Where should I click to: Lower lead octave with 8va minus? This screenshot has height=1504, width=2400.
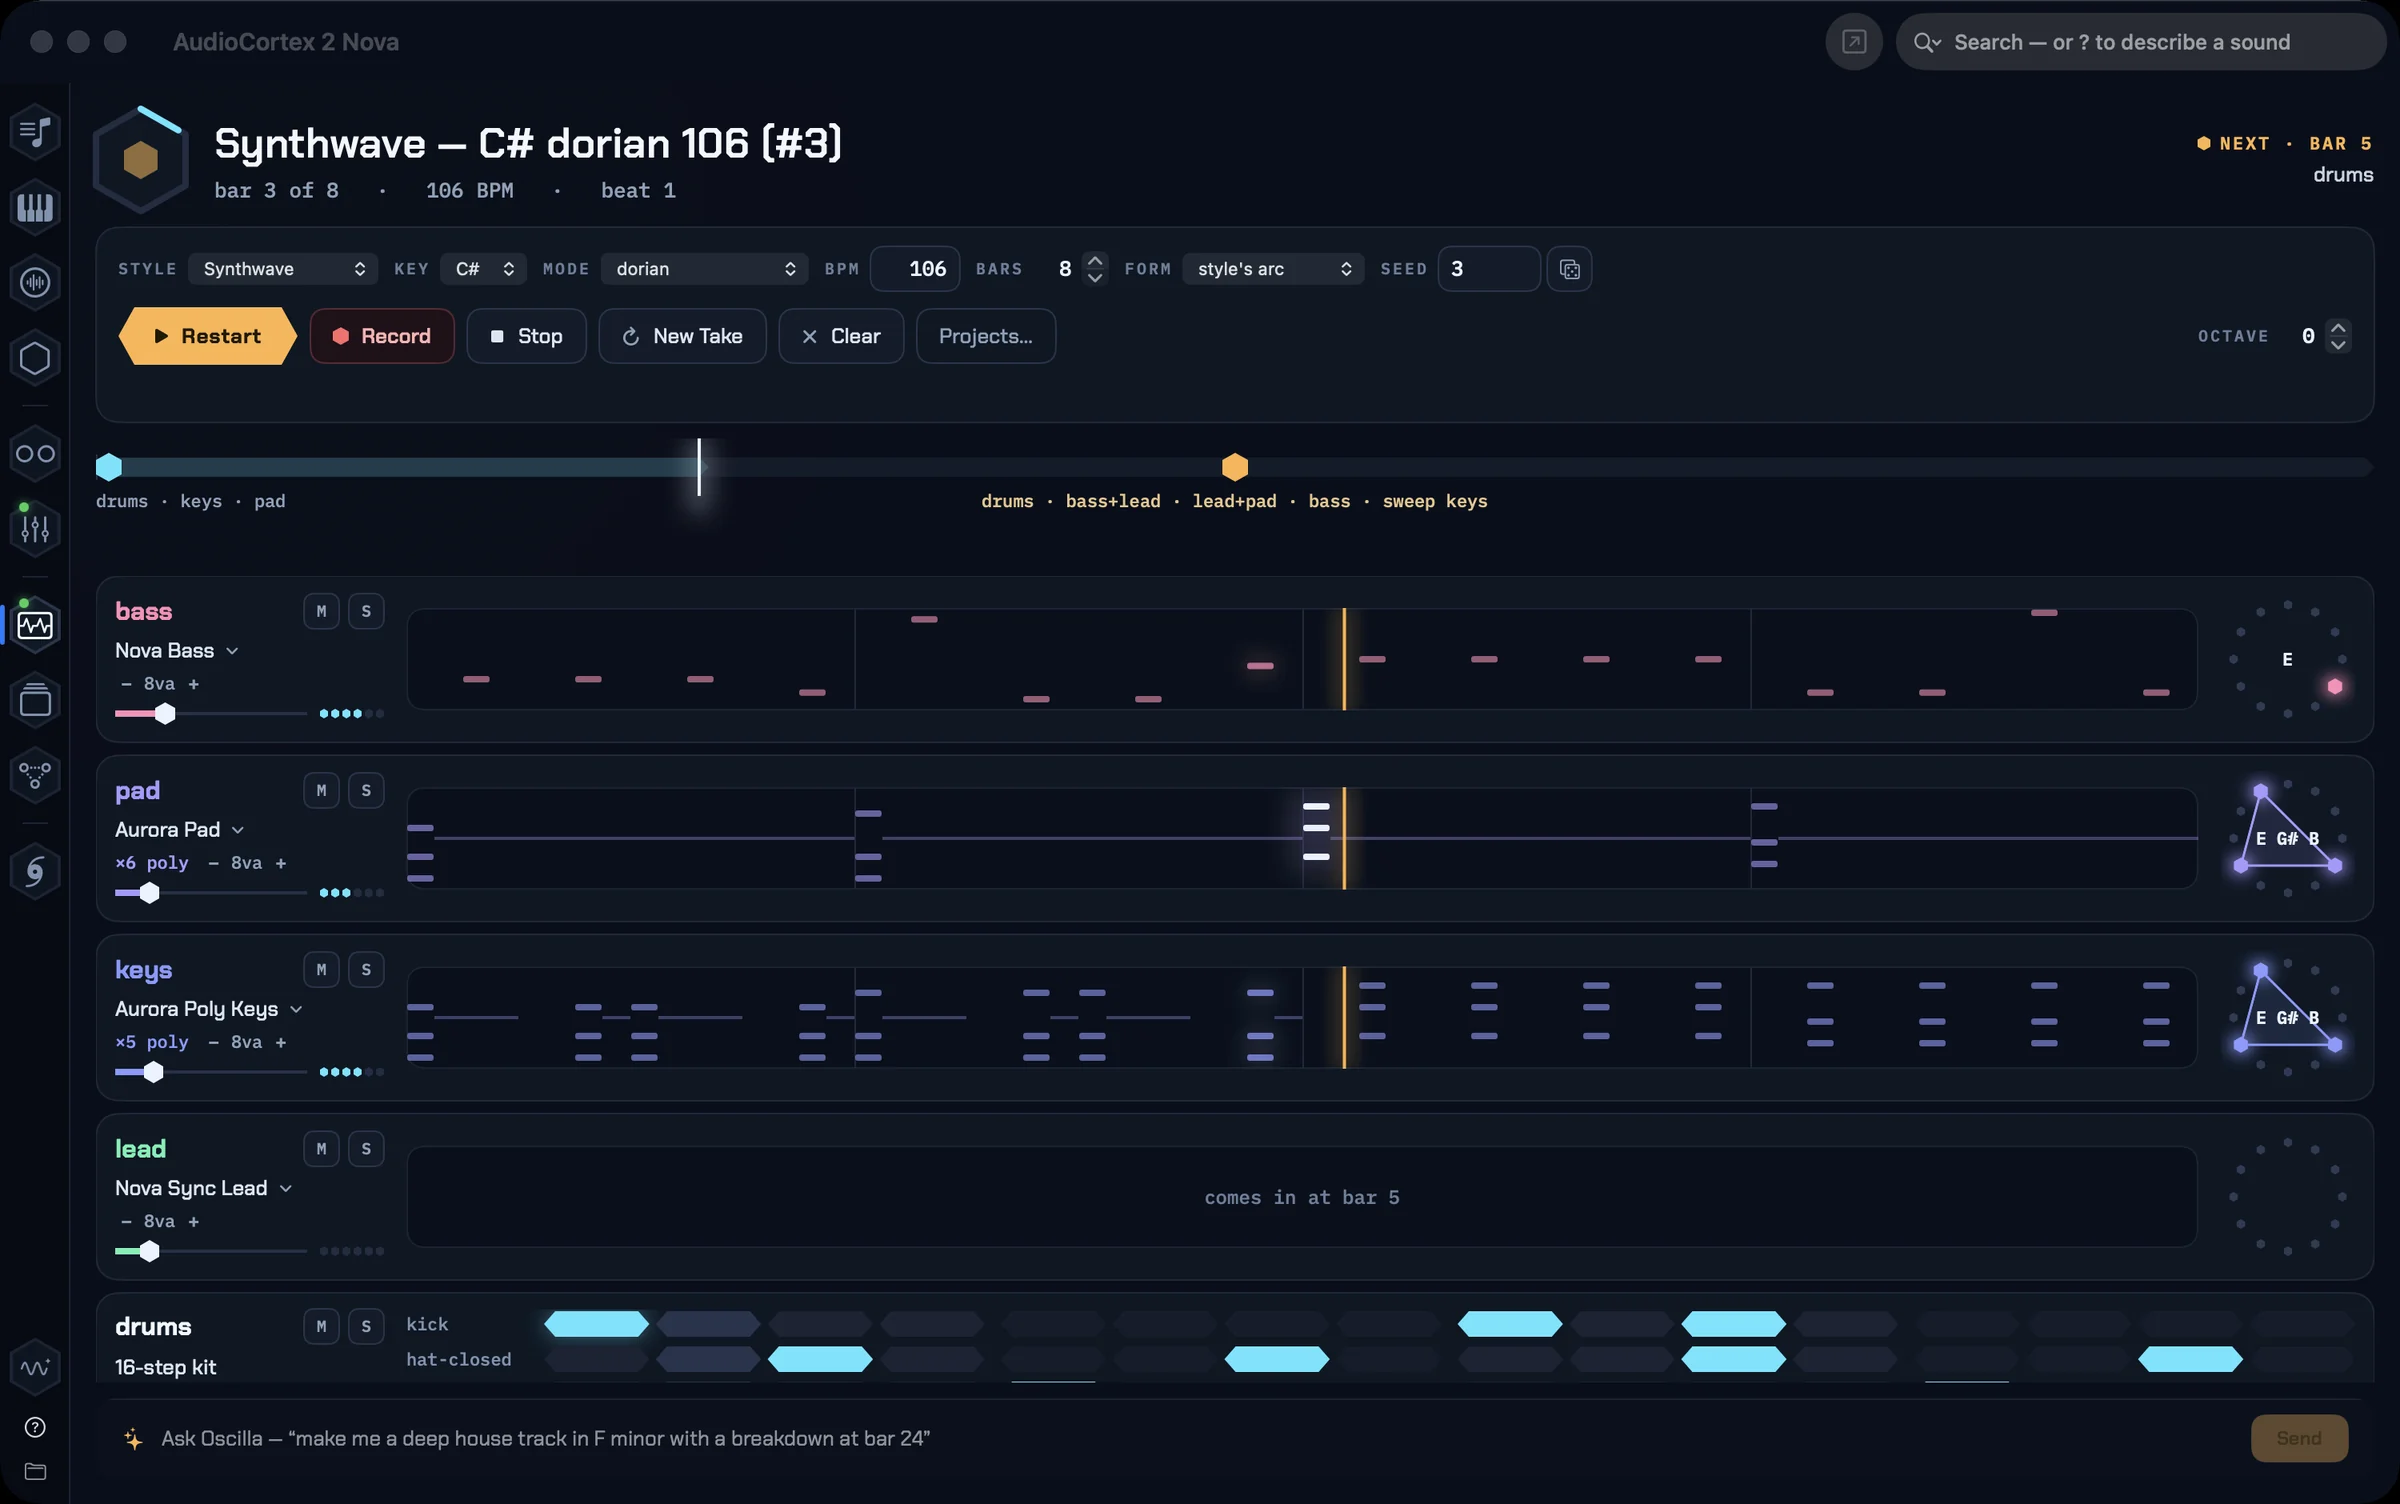[x=126, y=1222]
